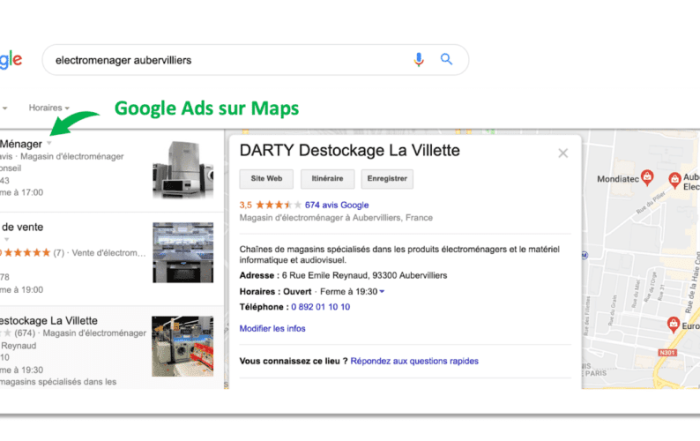Click the Euro map pin

click(673, 325)
